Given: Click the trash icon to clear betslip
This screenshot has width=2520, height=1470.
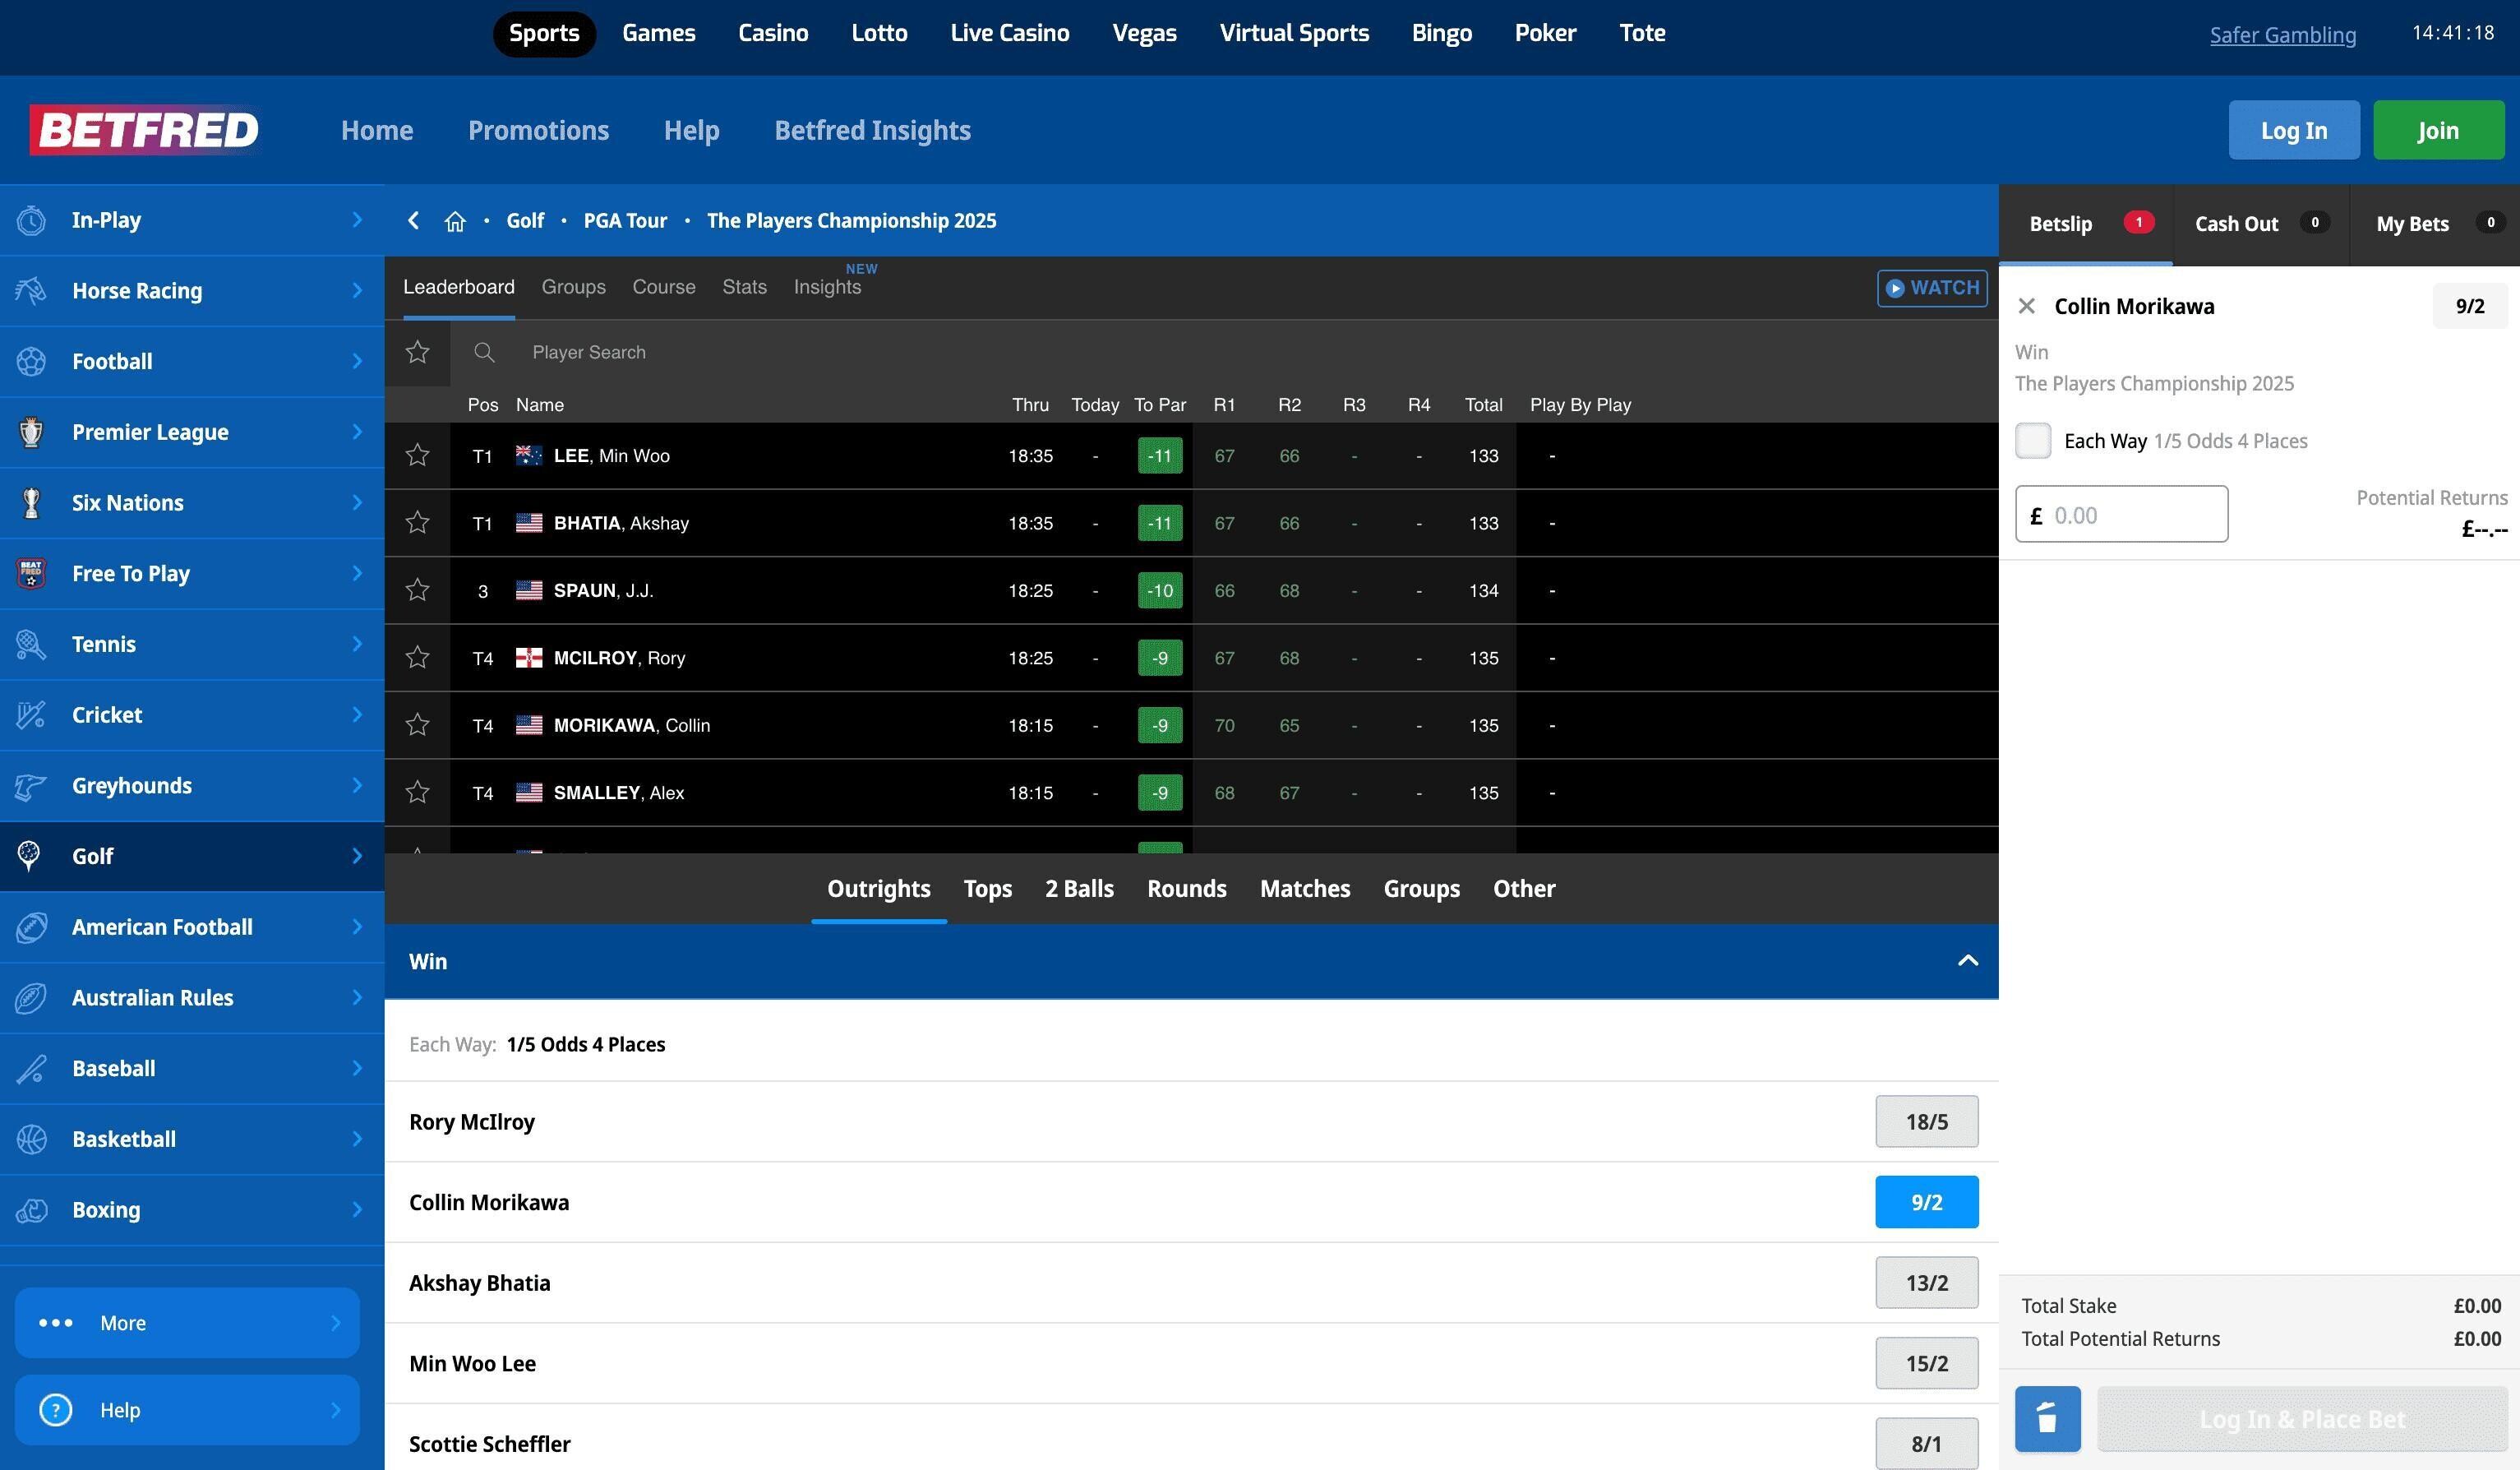Looking at the screenshot, I should point(2047,1419).
